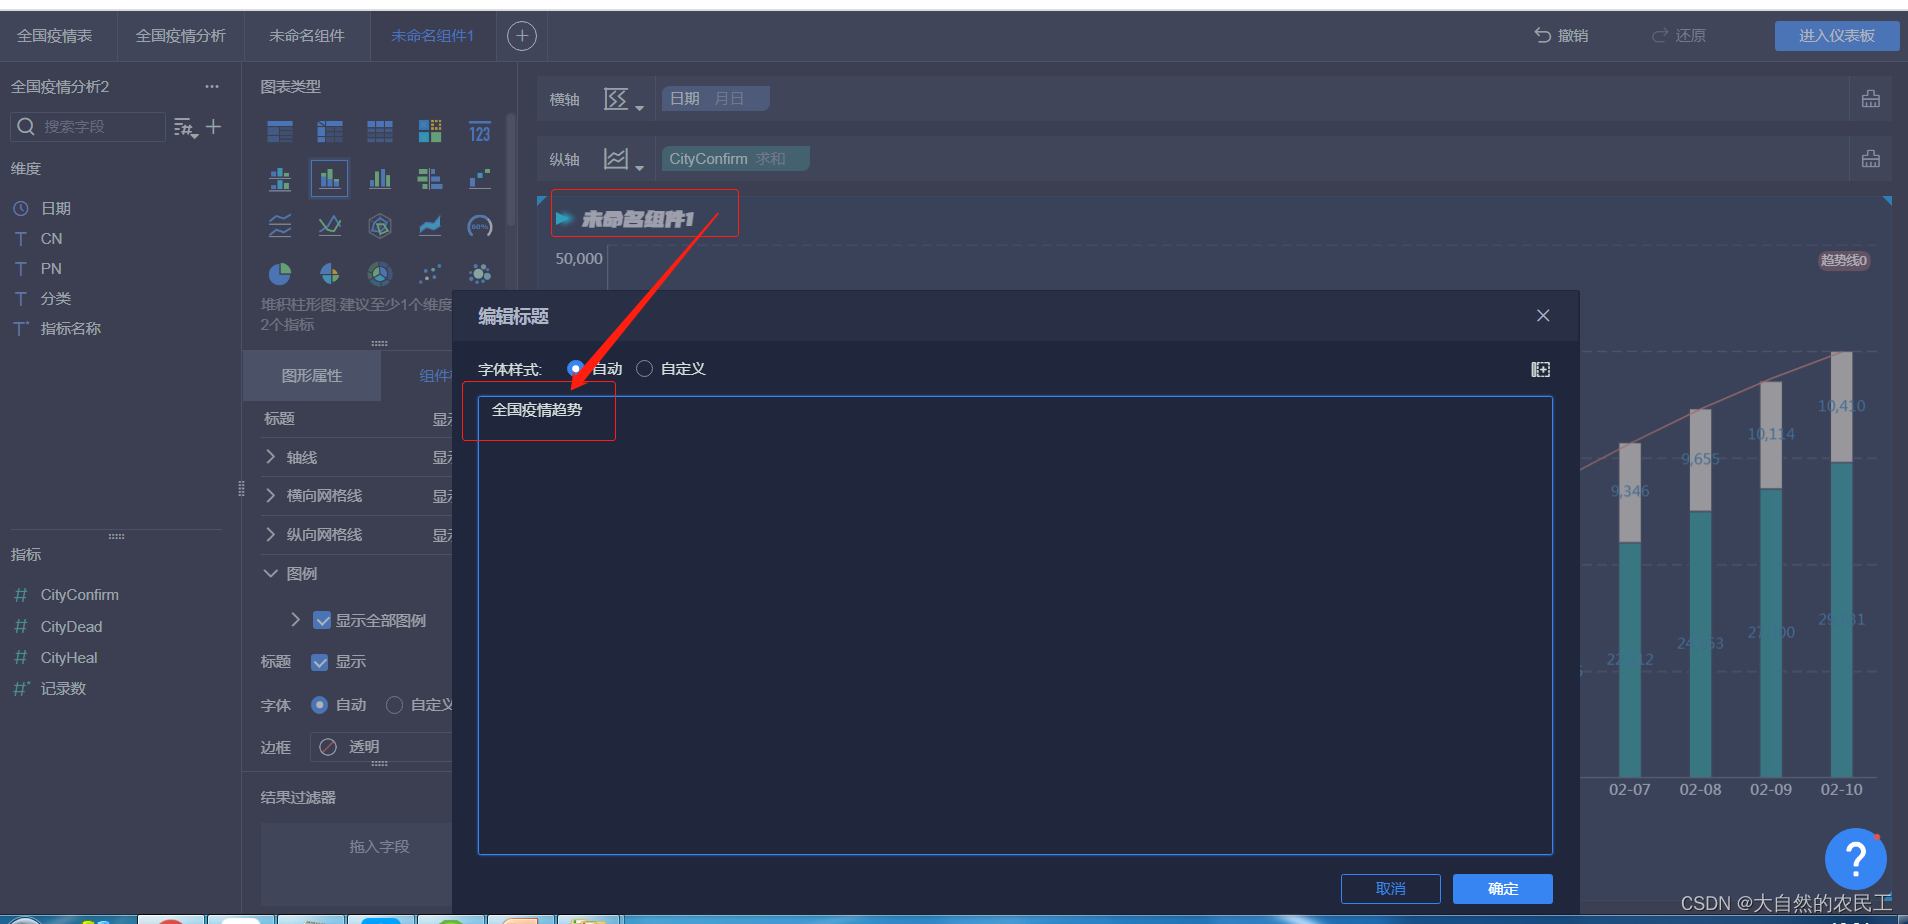Viewport: 1908px width, 924px height.
Task: Click the 还原 redo button
Action: (1679, 36)
